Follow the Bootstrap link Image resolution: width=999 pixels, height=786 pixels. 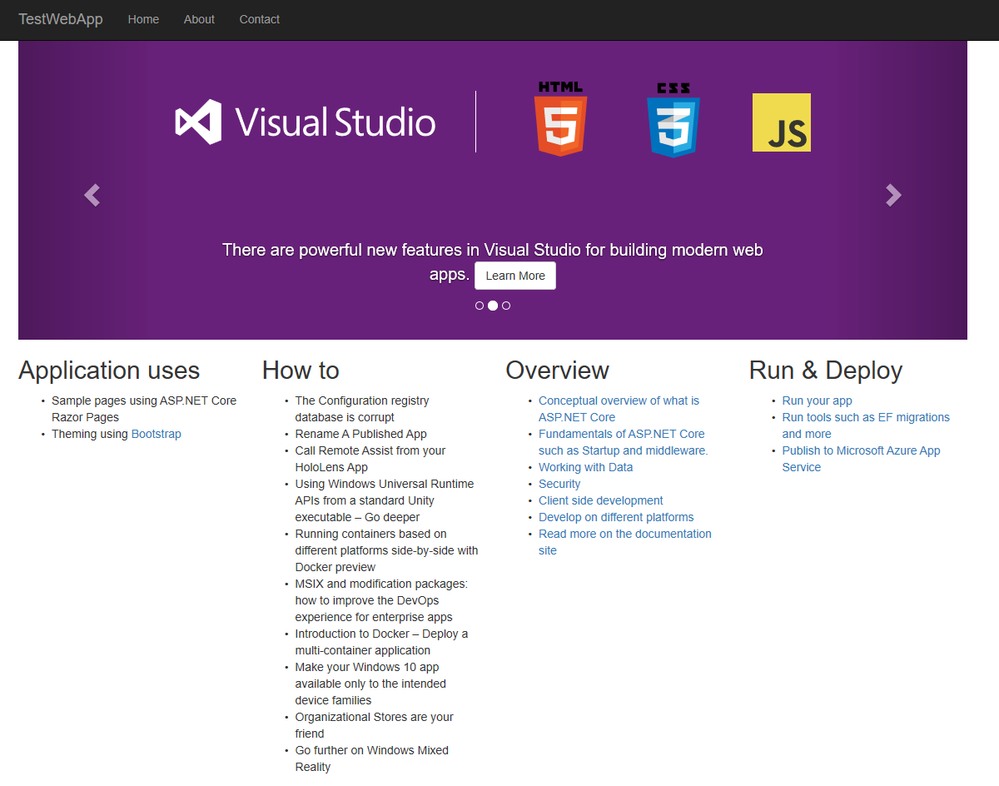tap(156, 434)
